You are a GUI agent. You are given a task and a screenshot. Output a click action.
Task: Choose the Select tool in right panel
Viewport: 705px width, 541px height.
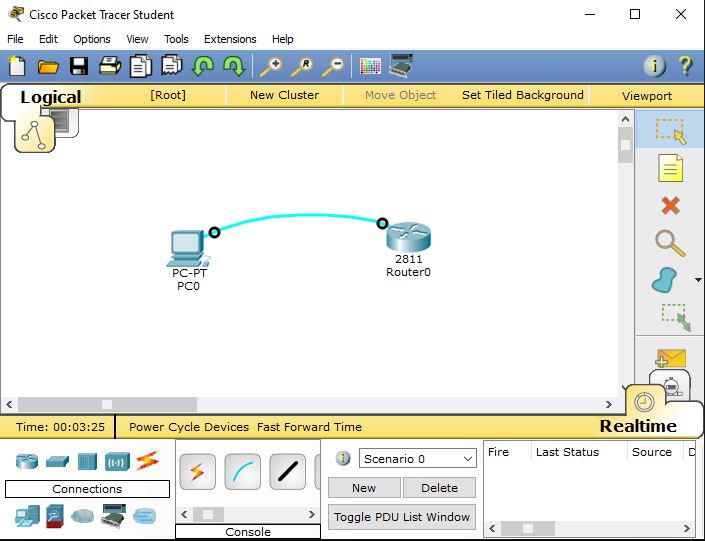point(670,130)
